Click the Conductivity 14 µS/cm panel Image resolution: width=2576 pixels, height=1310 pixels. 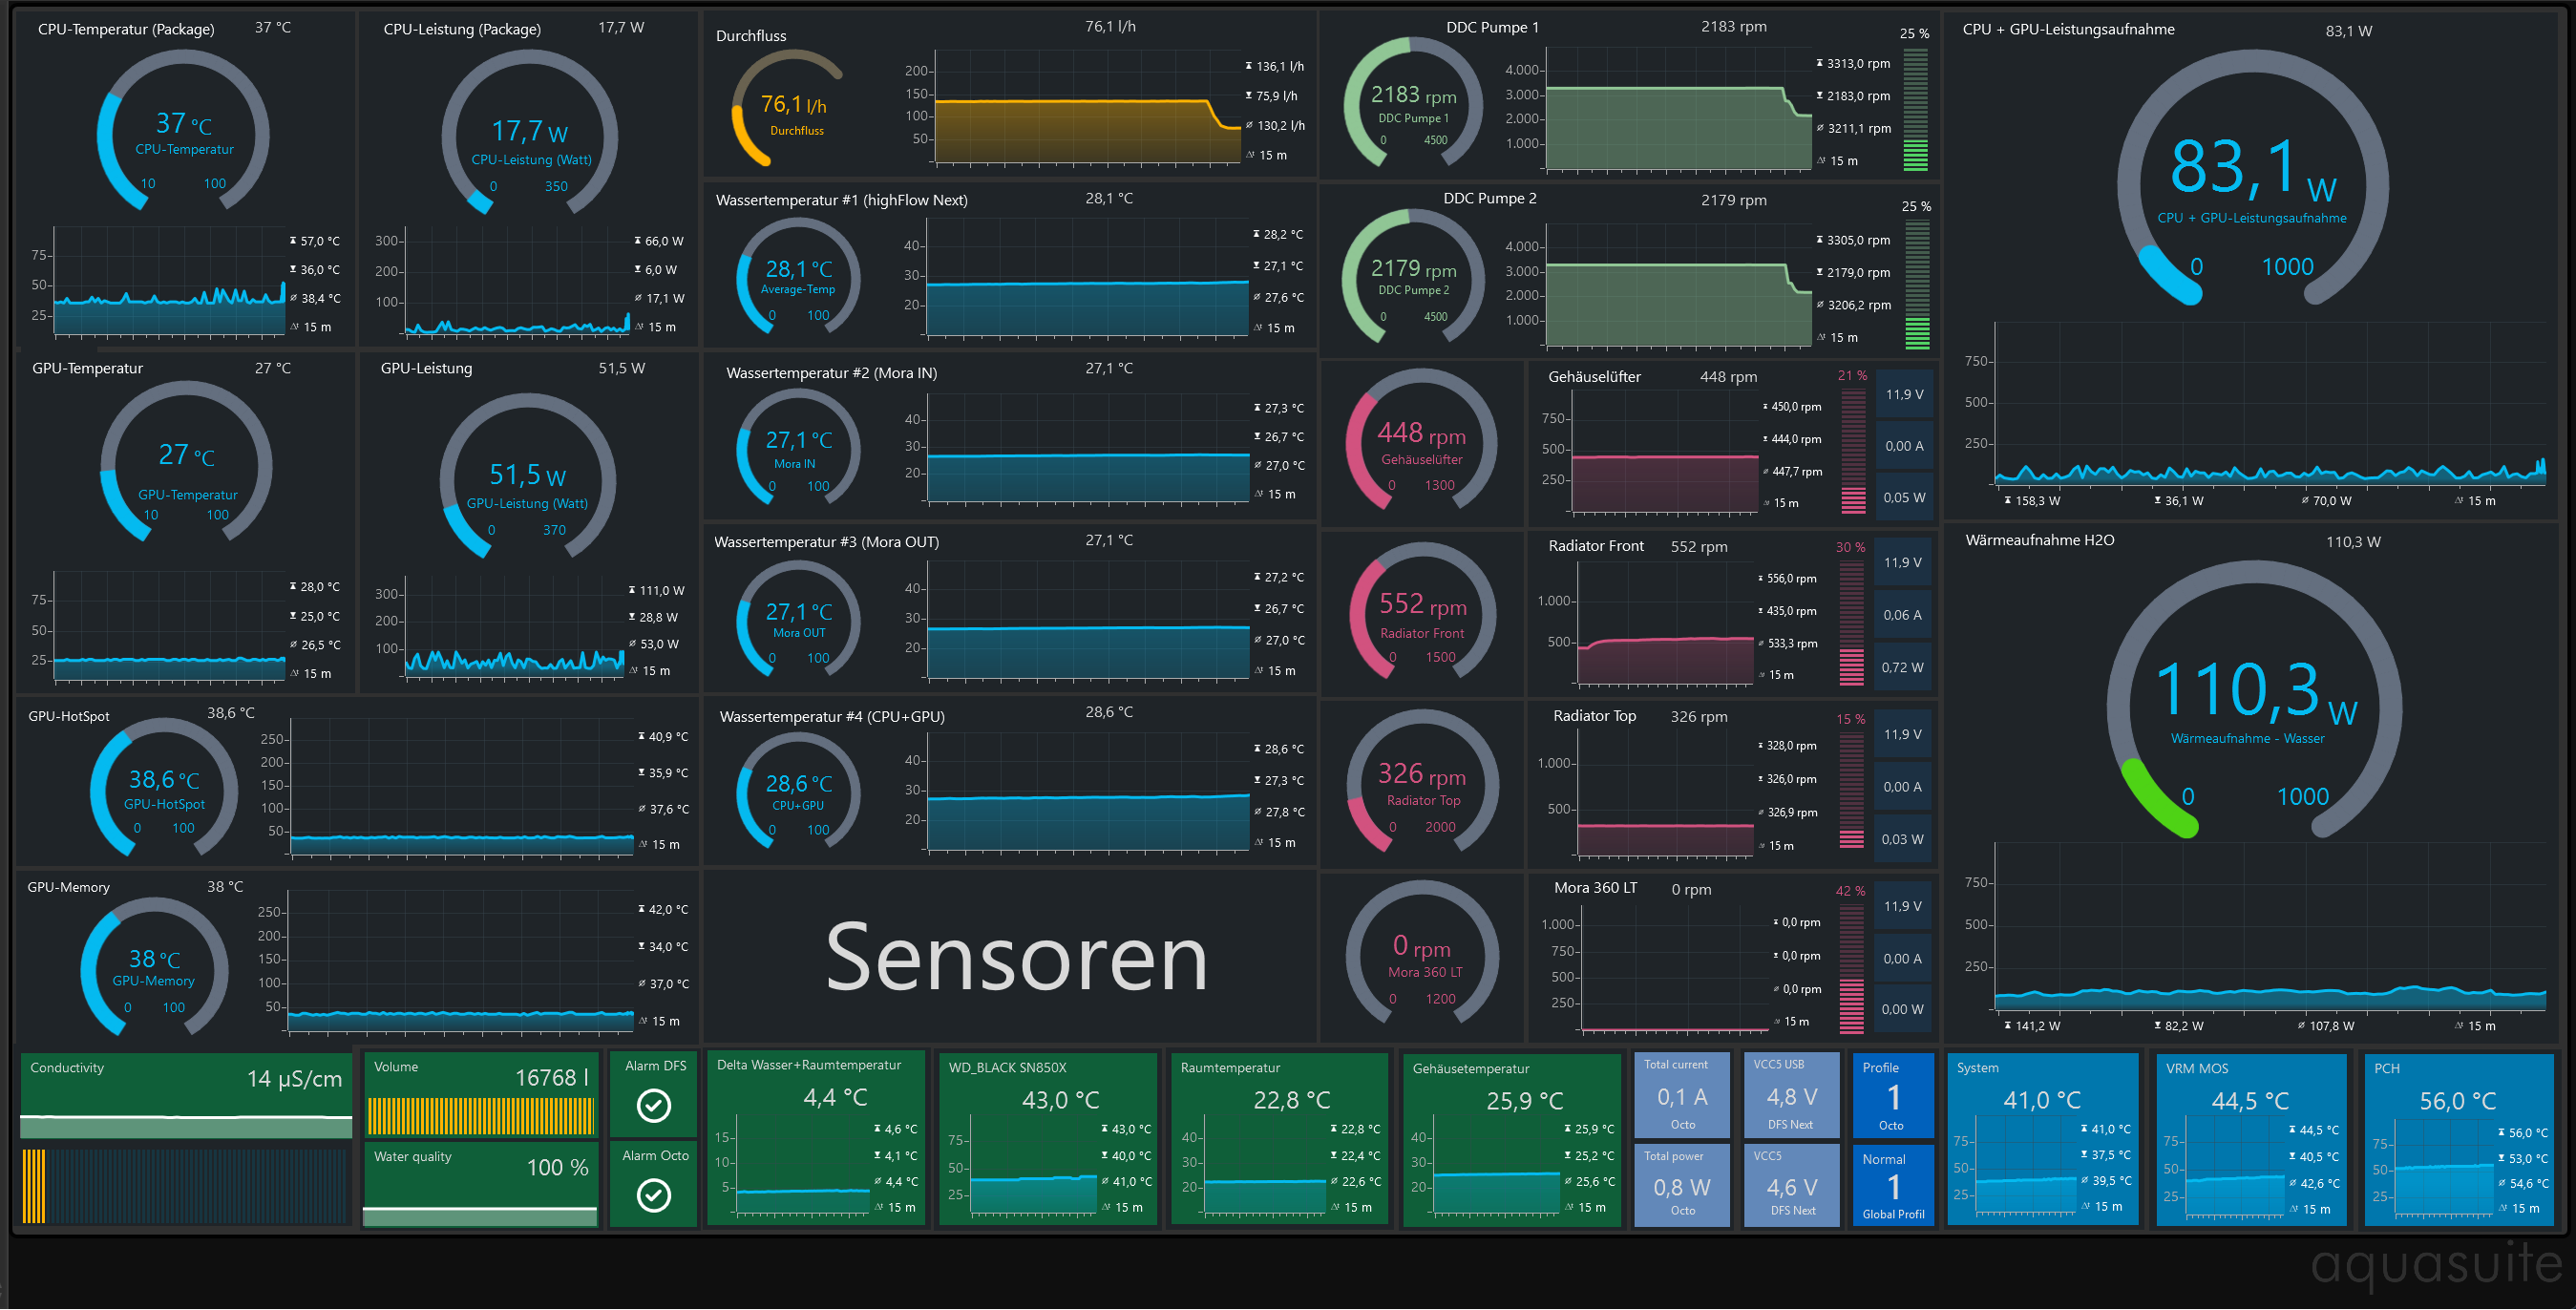click(186, 1095)
